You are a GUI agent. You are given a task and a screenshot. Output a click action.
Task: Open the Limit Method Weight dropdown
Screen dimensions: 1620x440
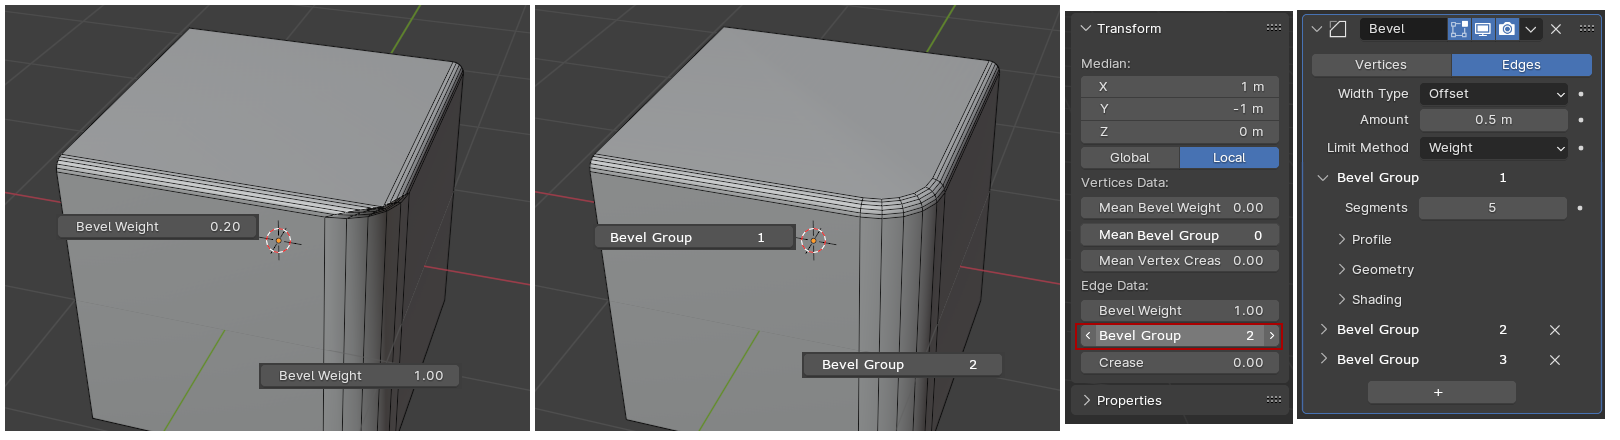(x=1494, y=148)
